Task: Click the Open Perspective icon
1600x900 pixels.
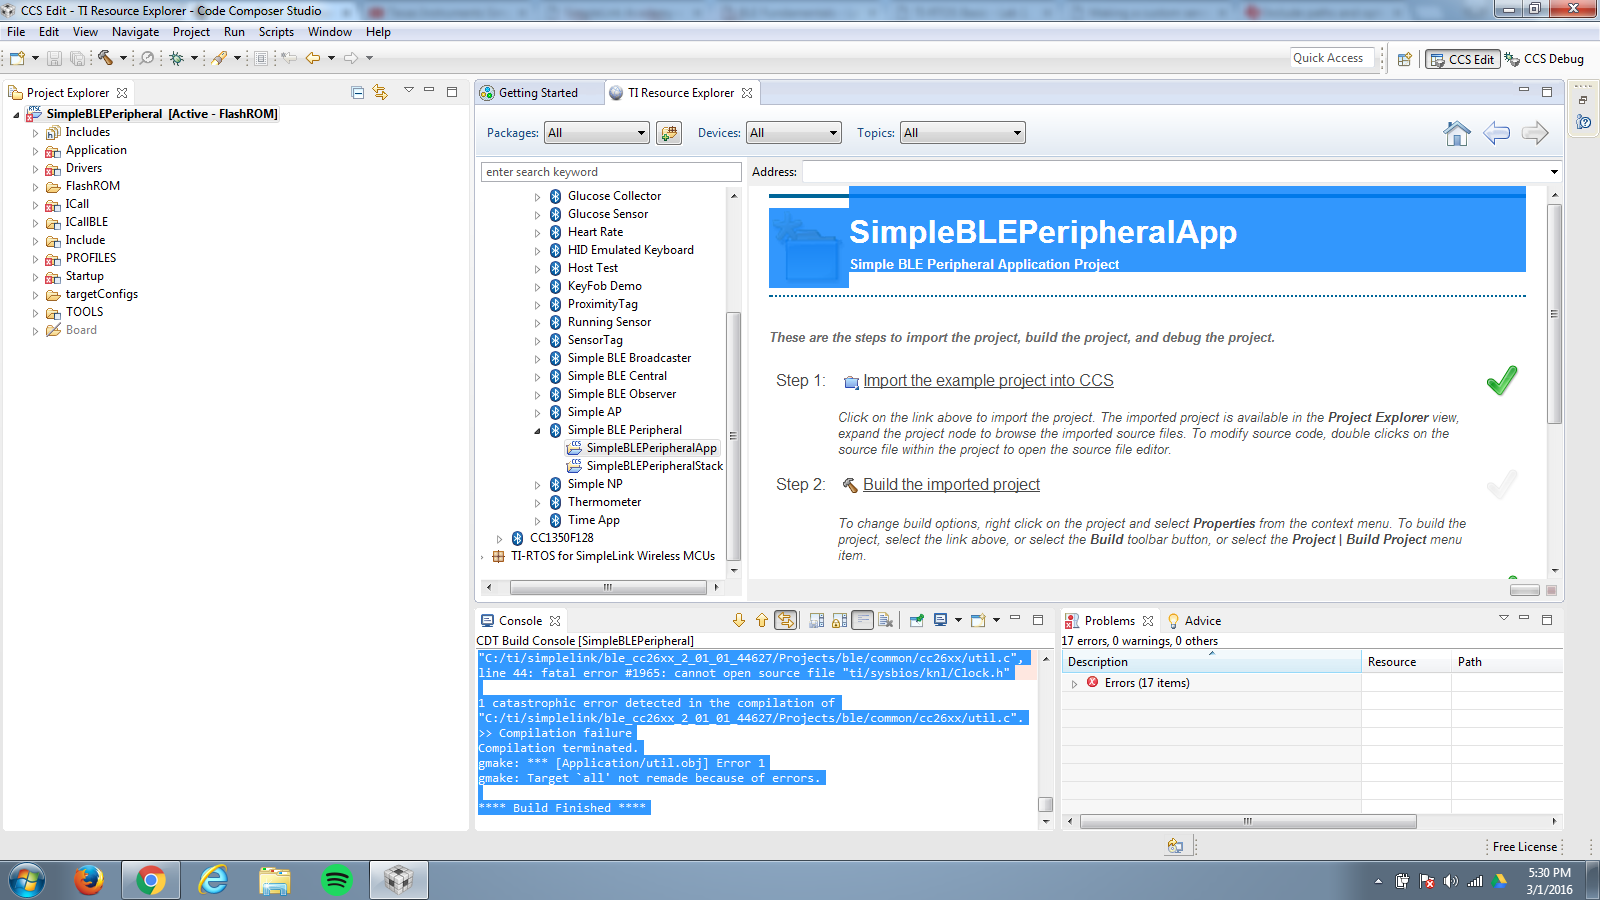Action: (1404, 59)
